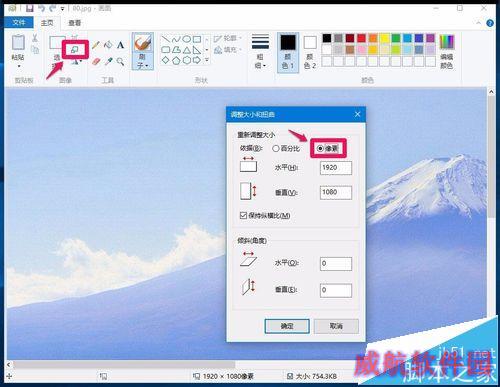Image resolution: width=500 pixels, height=387 pixels.
Task: Open the line thickness 粗细 dropdown
Action: point(260,51)
